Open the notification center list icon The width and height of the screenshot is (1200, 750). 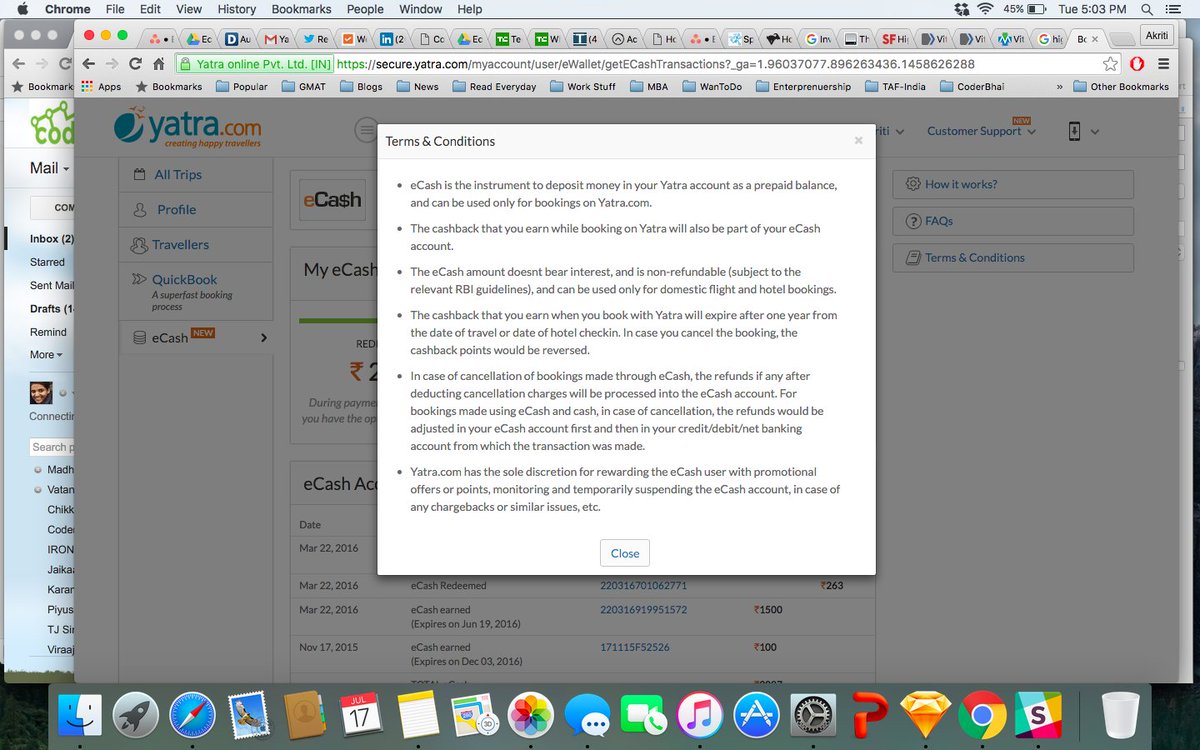tap(1176, 9)
